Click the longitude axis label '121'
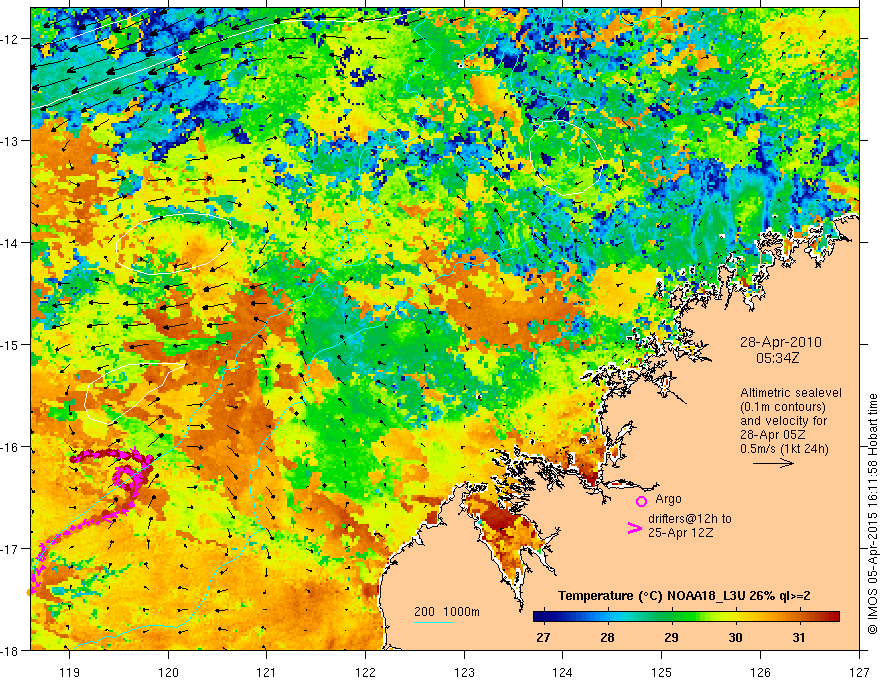 coord(267,672)
